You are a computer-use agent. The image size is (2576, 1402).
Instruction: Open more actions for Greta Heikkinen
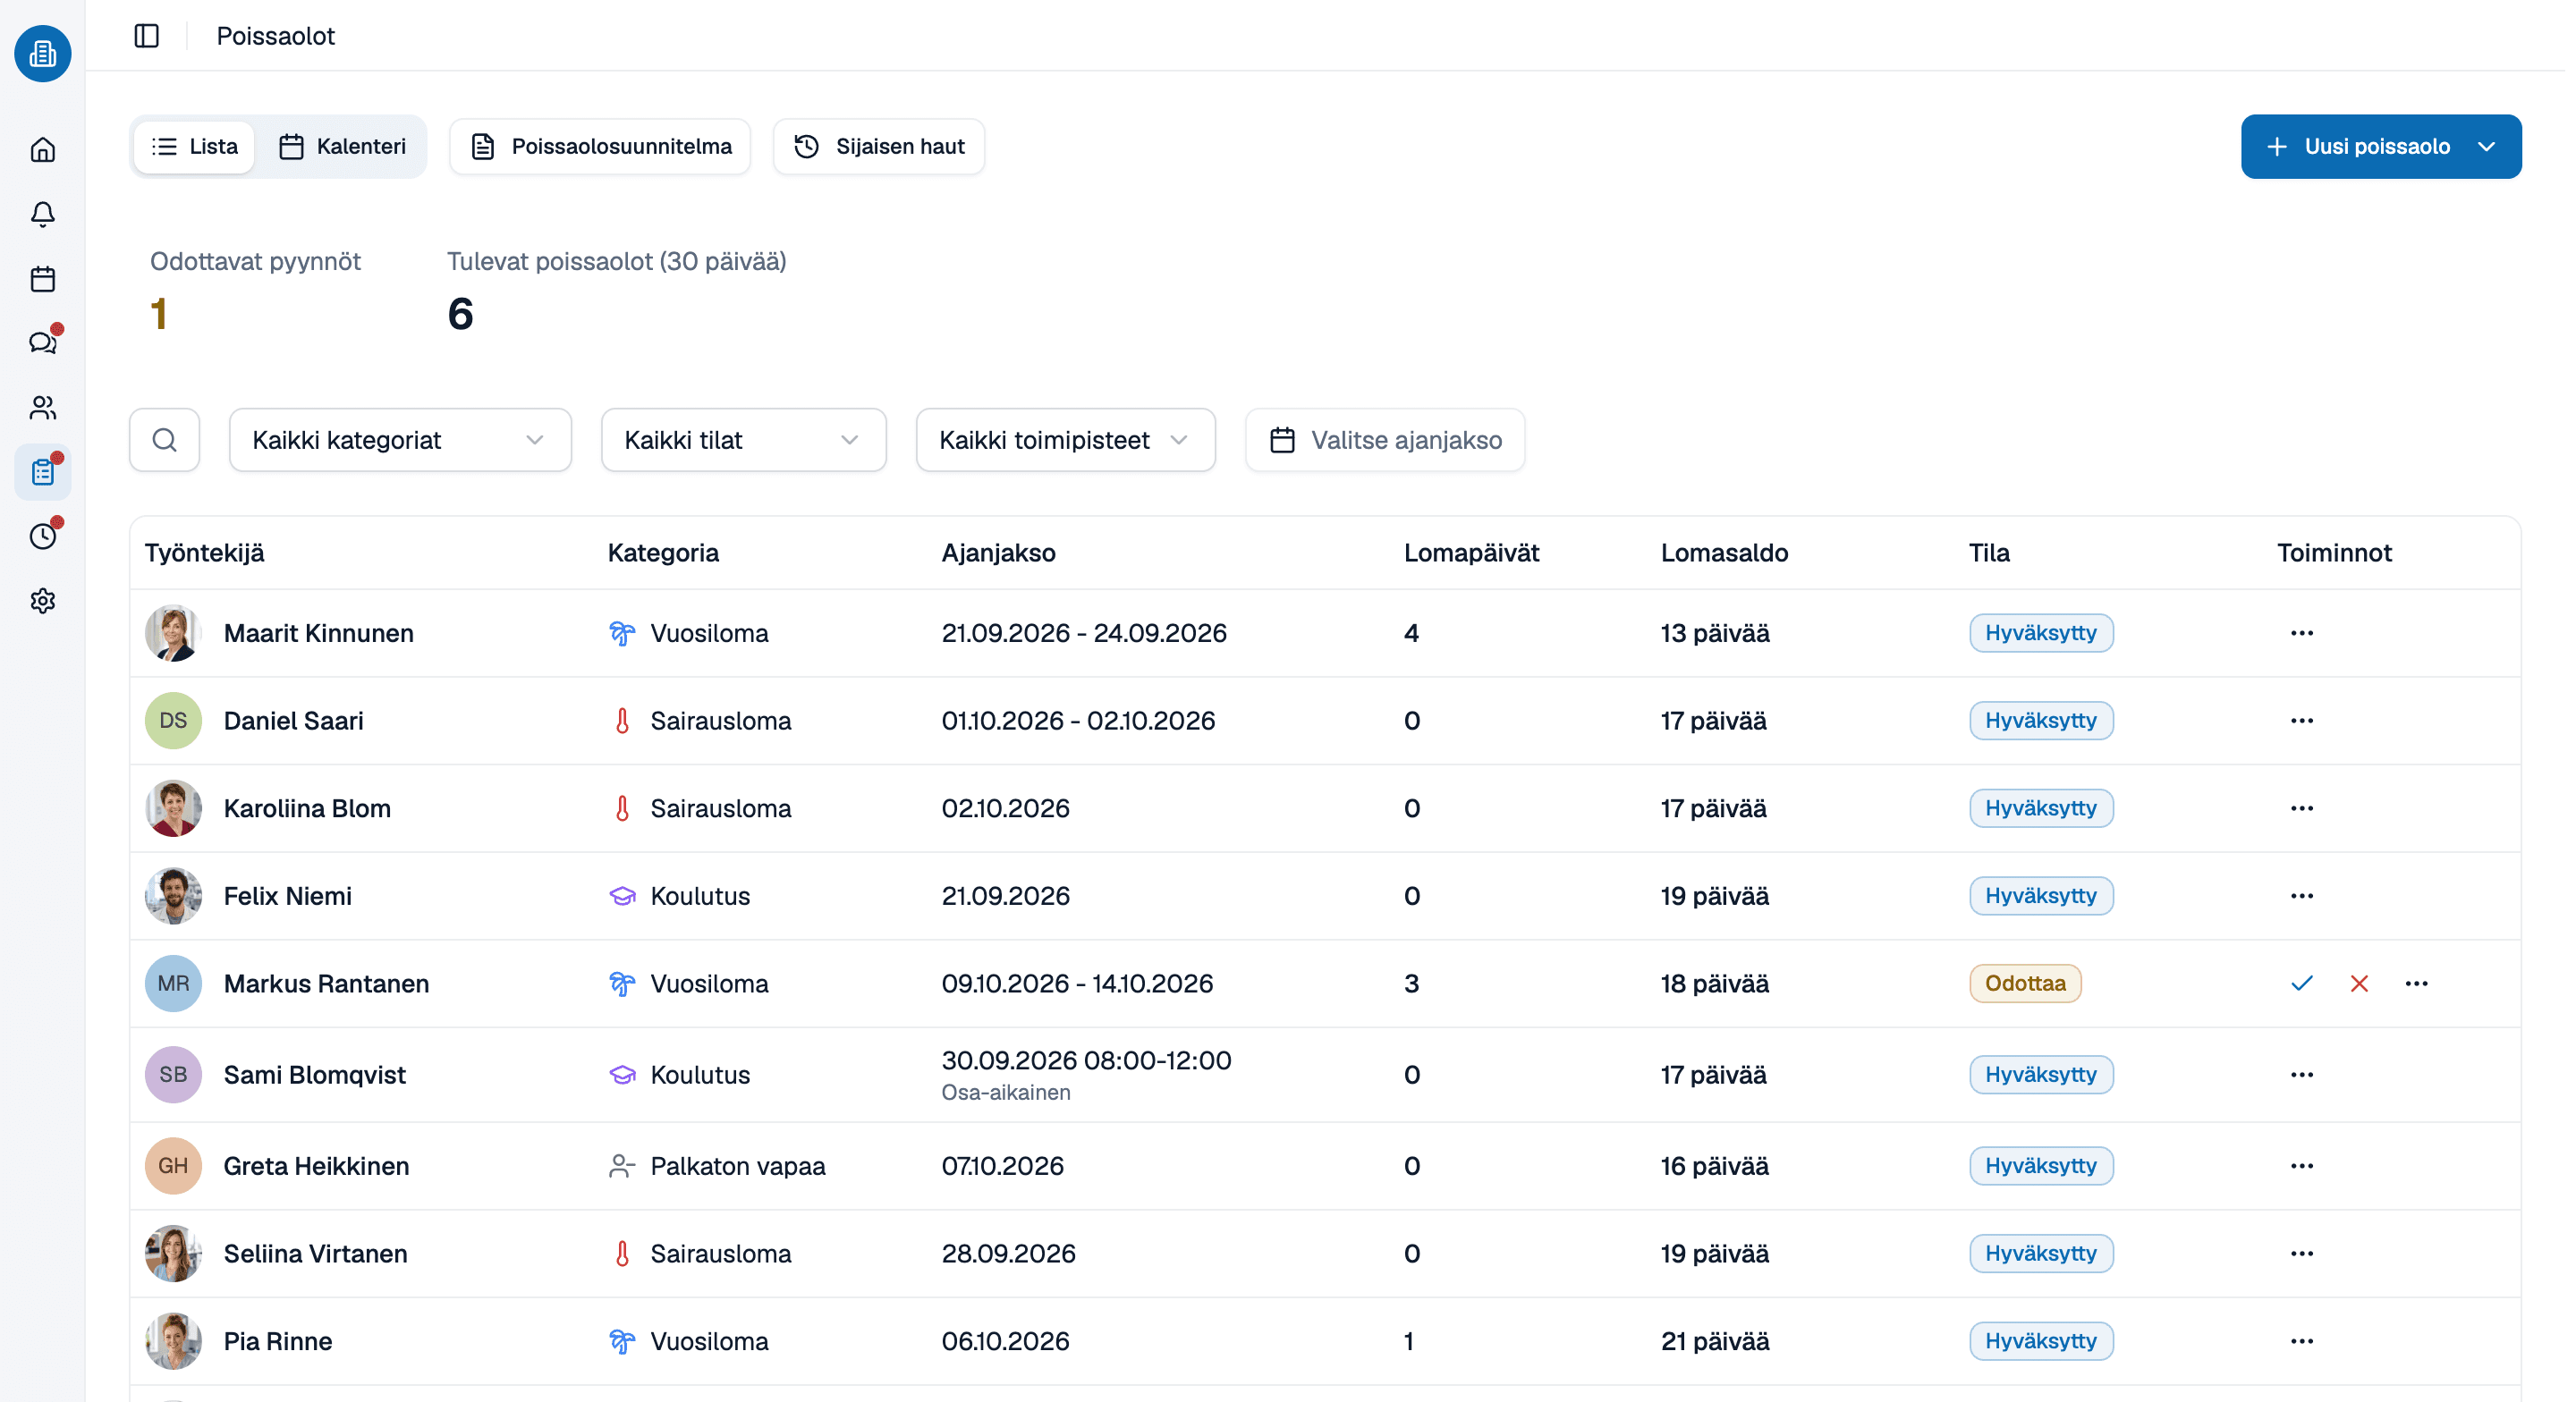2302,1167
